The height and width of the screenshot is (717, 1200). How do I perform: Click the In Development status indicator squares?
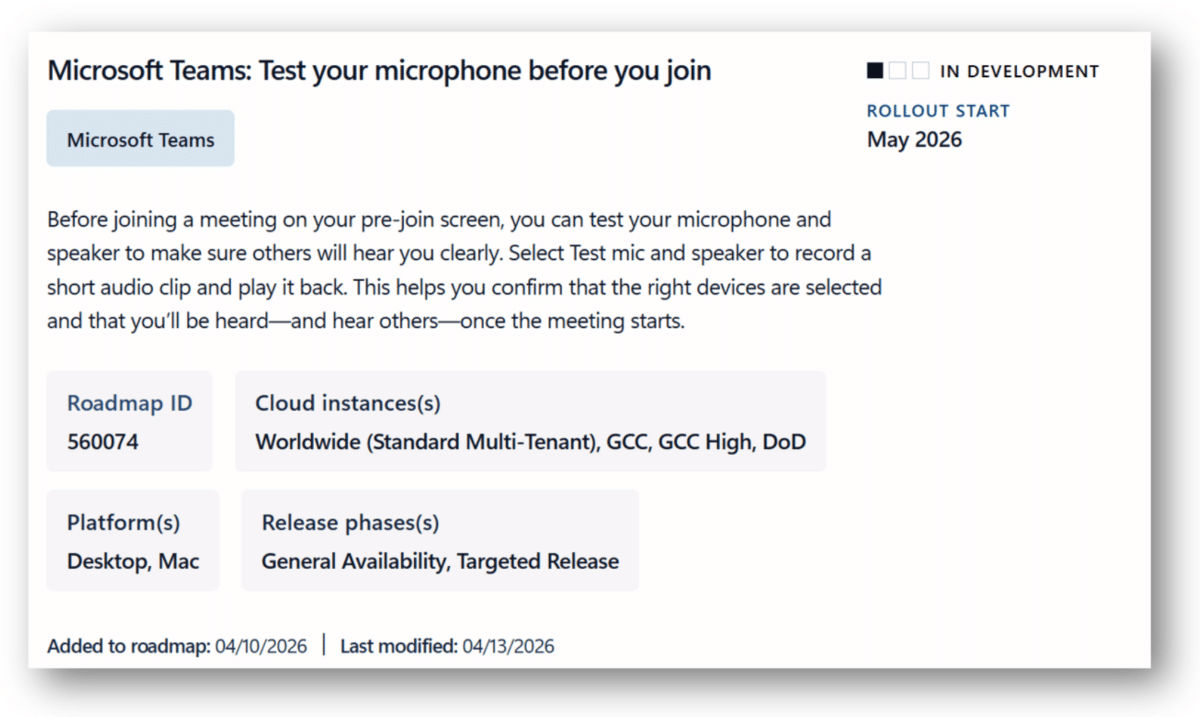coord(898,71)
